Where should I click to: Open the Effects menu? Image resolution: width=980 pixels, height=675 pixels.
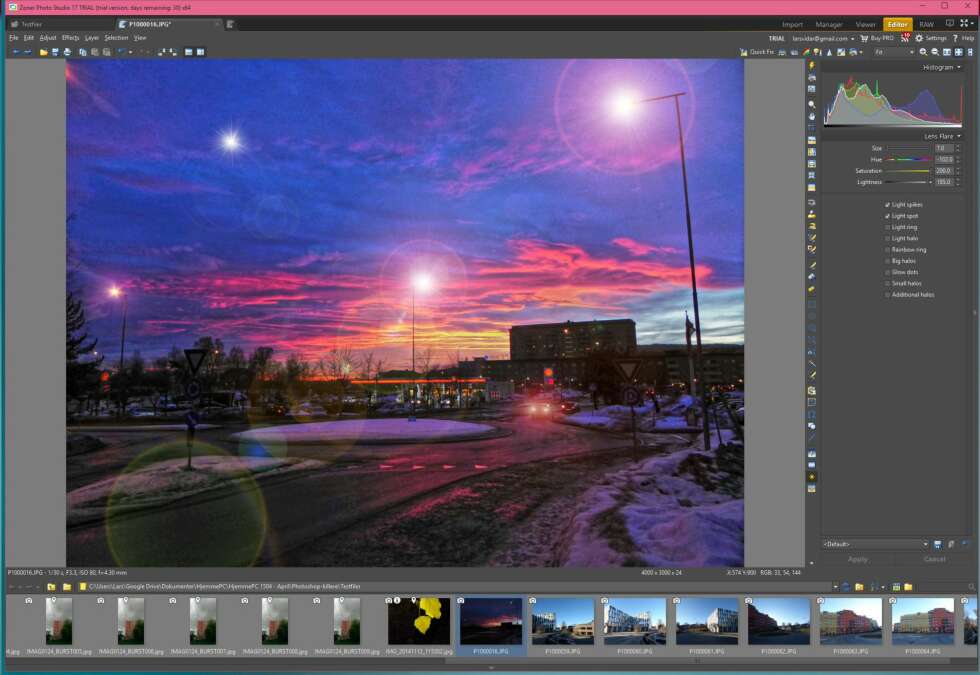pos(71,38)
